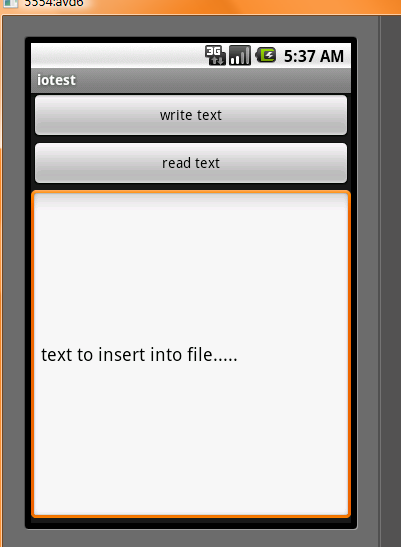Viewport: 401px width, 547px height.
Task: Click the dark gray panel right of emulator
Action: click(391, 279)
